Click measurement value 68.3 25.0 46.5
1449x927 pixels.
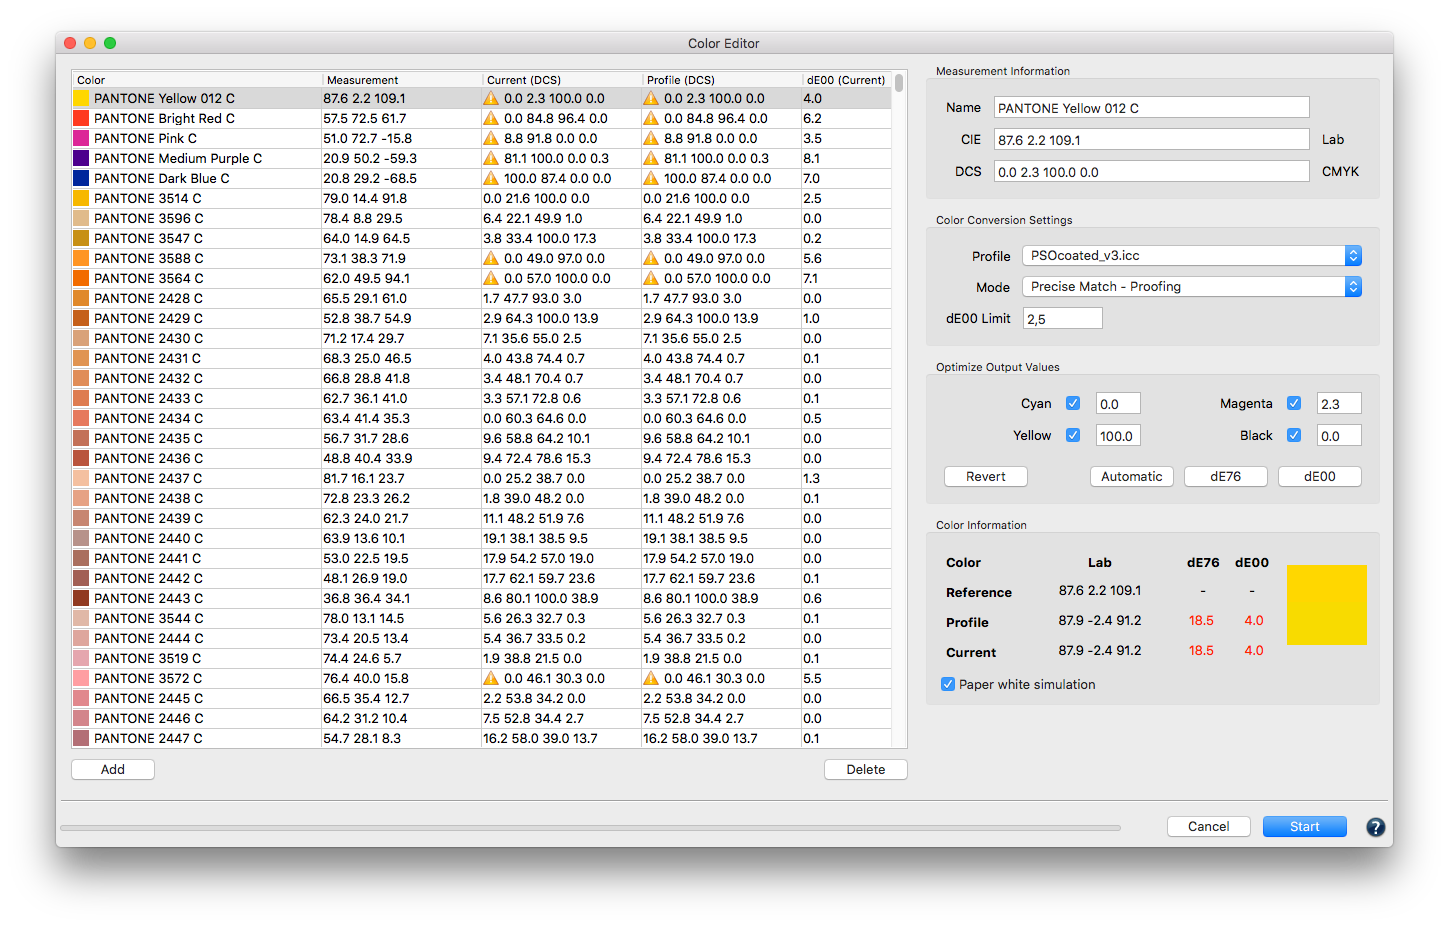(367, 358)
